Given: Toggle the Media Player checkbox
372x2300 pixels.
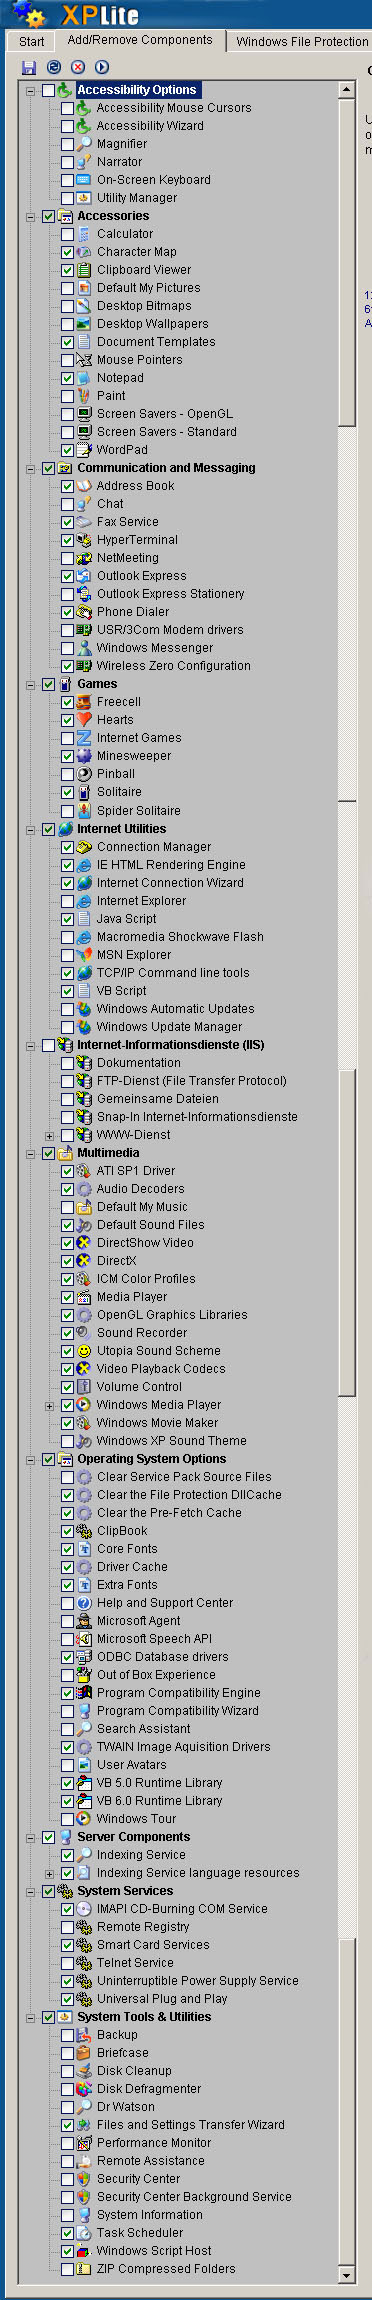Looking at the screenshot, I should (x=67, y=1297).
